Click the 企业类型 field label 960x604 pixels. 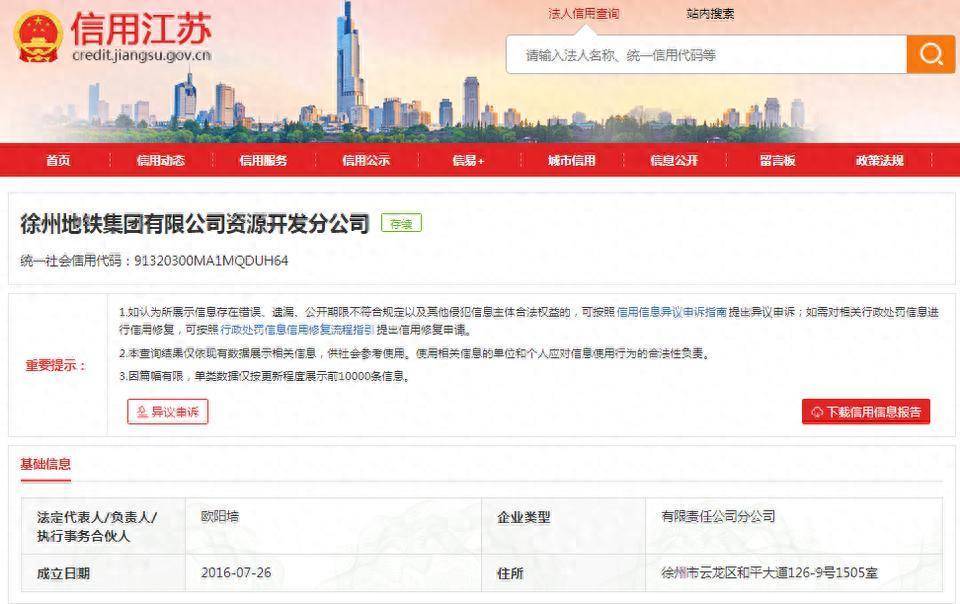(x=523, y=517)
